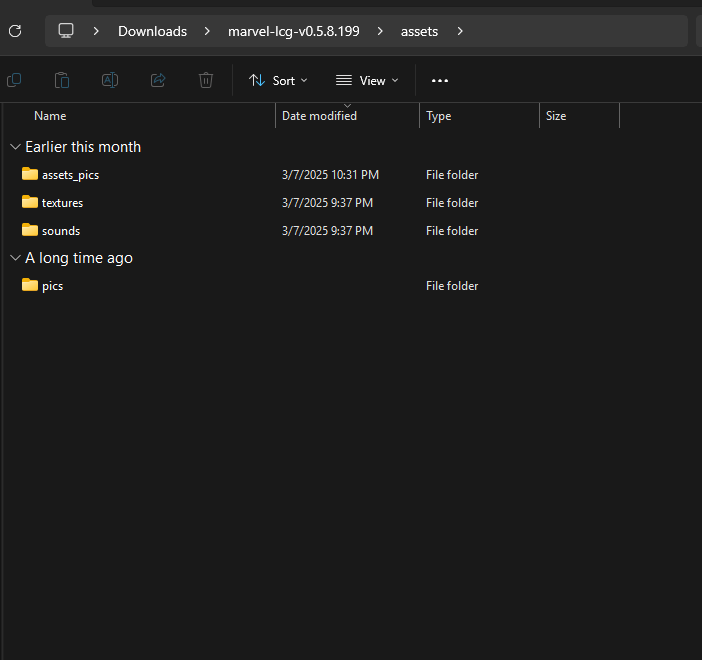Click the Refresh icon
Viewport: 702px width, 660px height.
(14, 31)
